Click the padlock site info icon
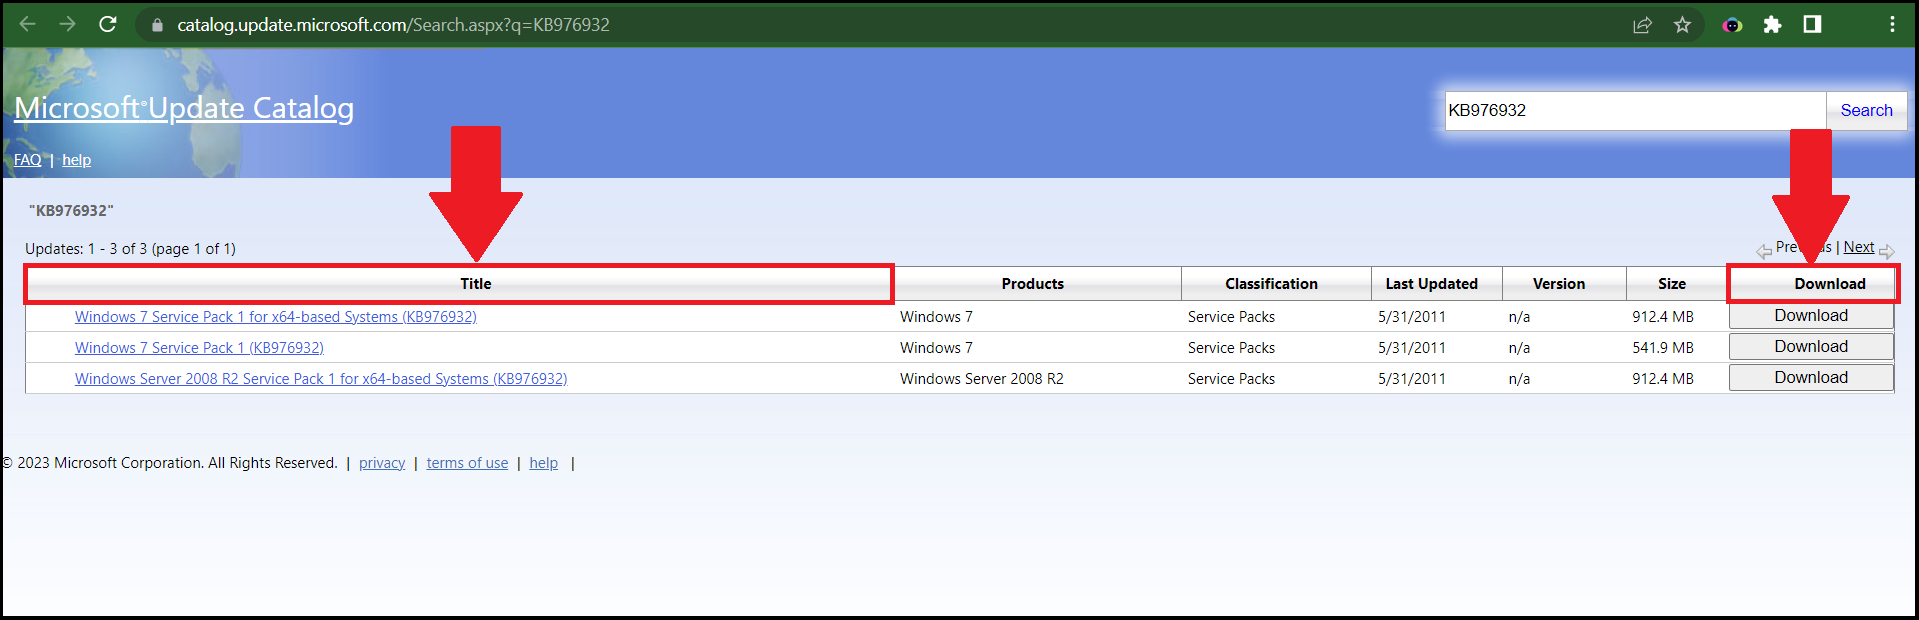1919x620 pixels. click(157, 25)
